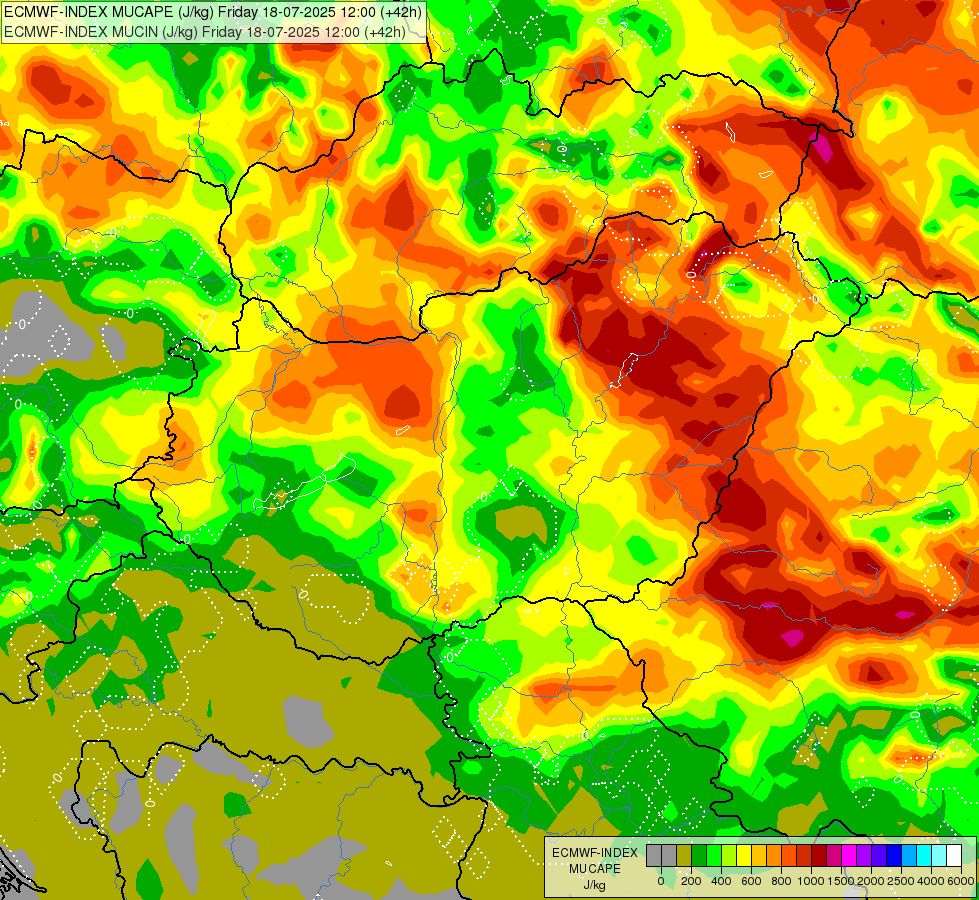Click the legend scale value 800
The image size is (979, 900).
click(781, 881)
